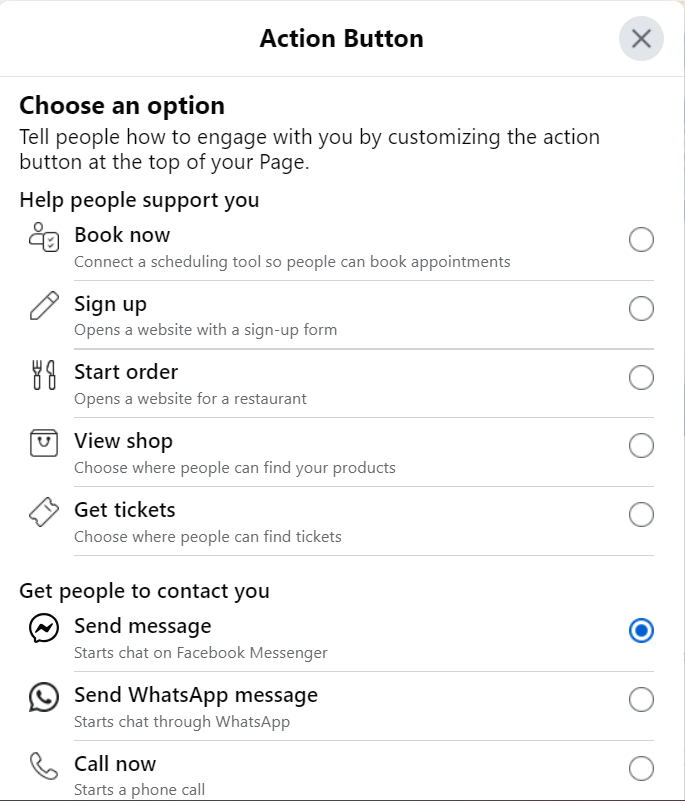Click the View shop bag icon

point(45,443)
